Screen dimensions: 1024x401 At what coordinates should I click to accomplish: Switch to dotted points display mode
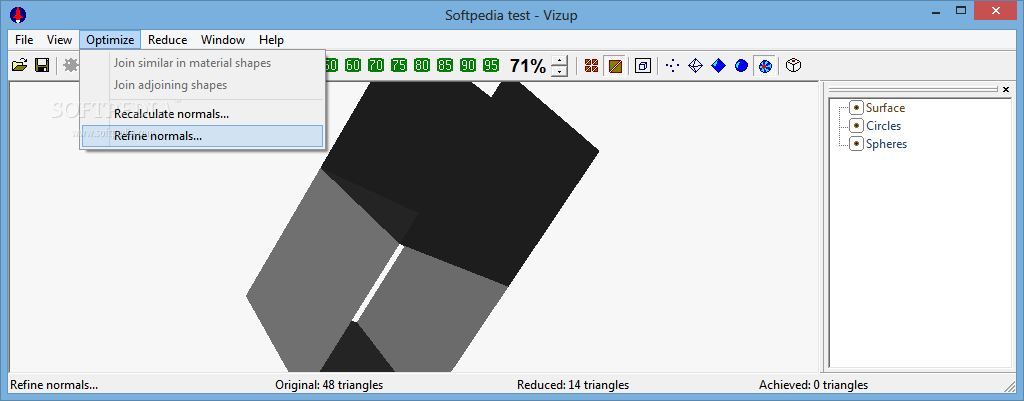673,65
